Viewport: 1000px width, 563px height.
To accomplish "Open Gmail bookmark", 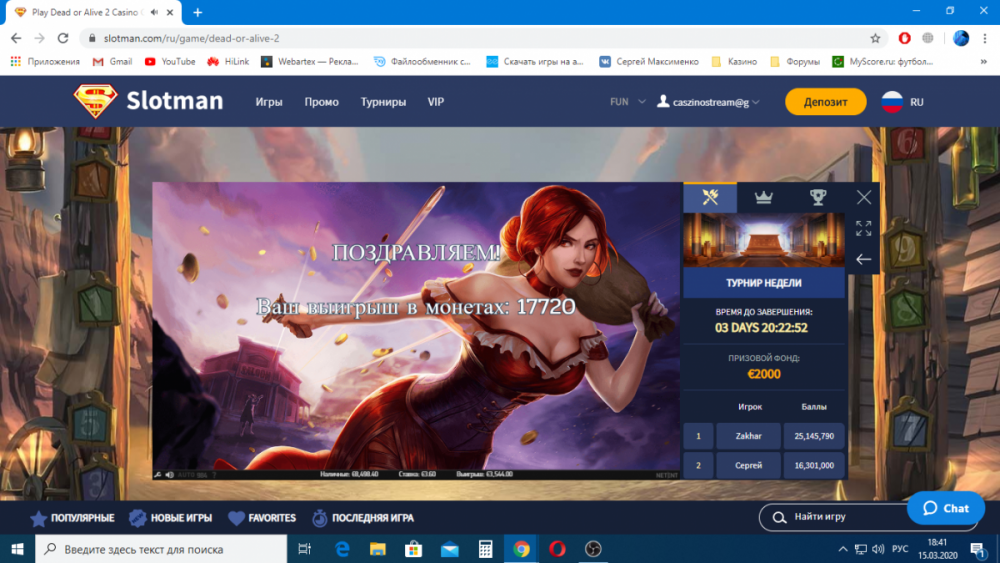I will tap(112, 61).
